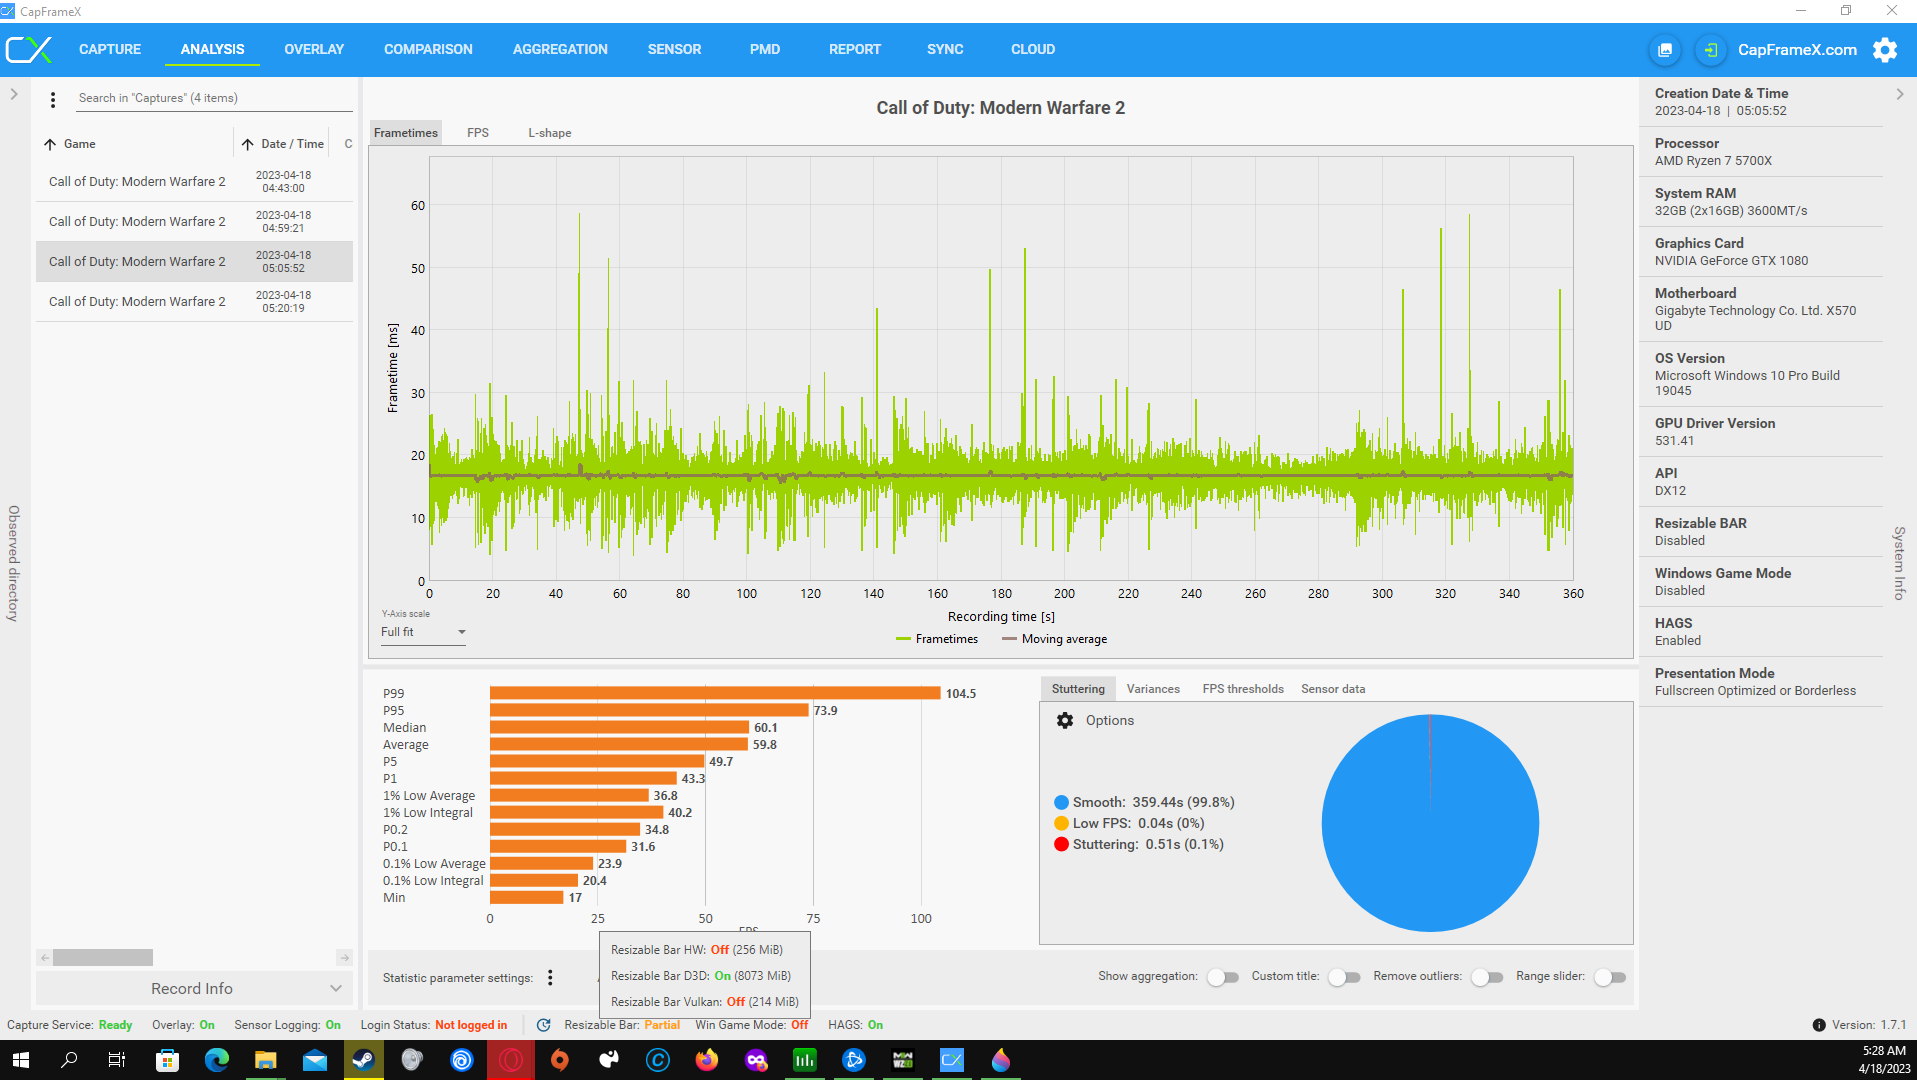
Task: Switch to the OVERLAY tab
Action: coord(314,50)
